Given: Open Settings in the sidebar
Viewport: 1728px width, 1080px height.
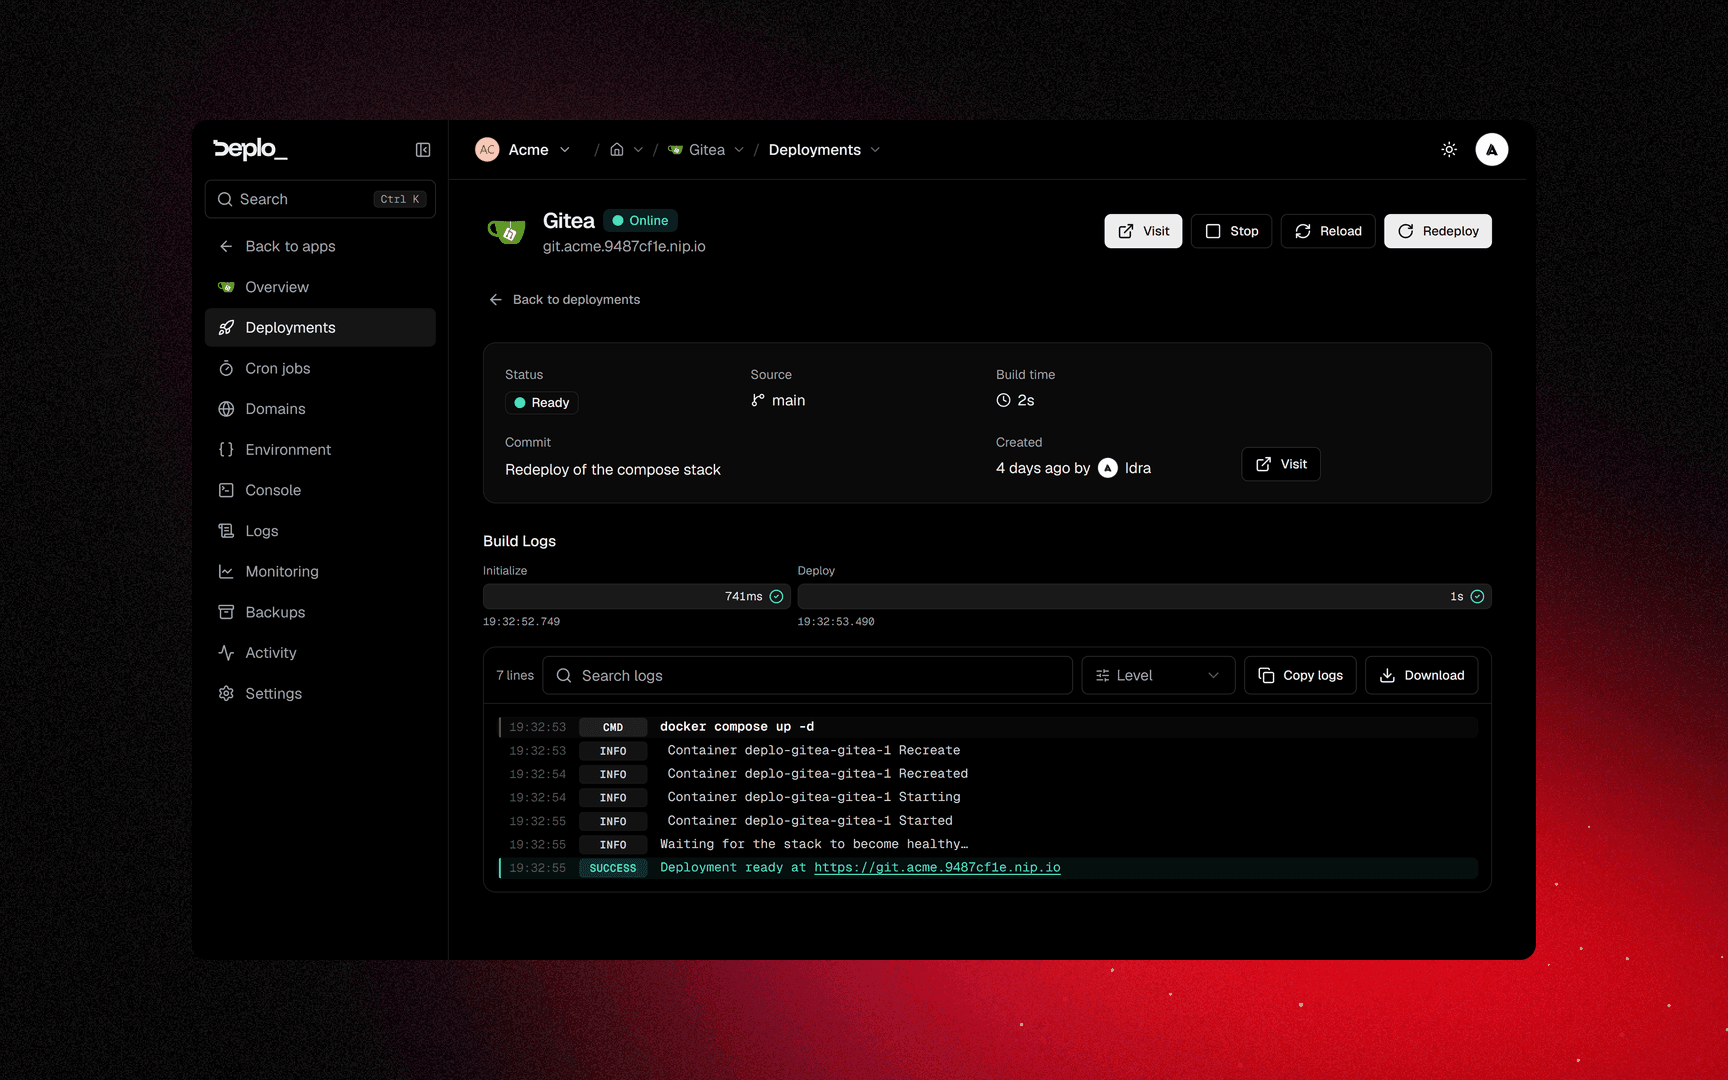Looking at the screenshot, I should tap(320, 694).
